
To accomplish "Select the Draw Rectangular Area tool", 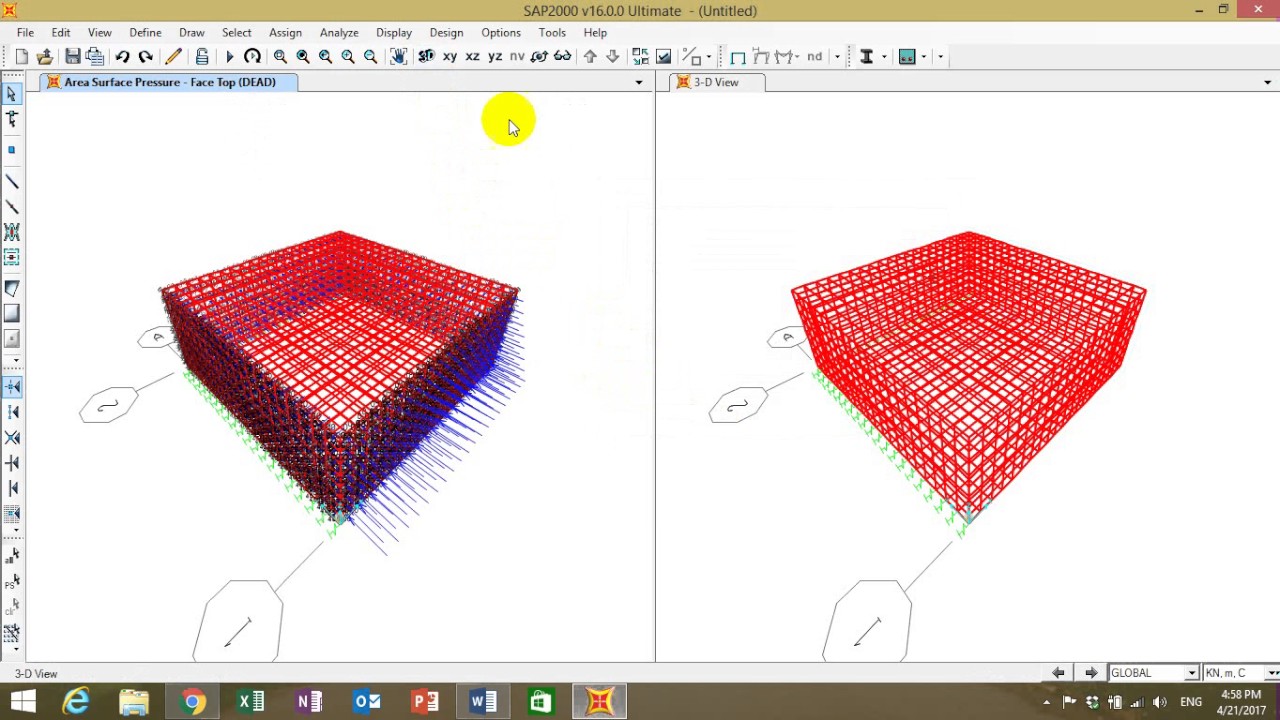I will 12,313.
